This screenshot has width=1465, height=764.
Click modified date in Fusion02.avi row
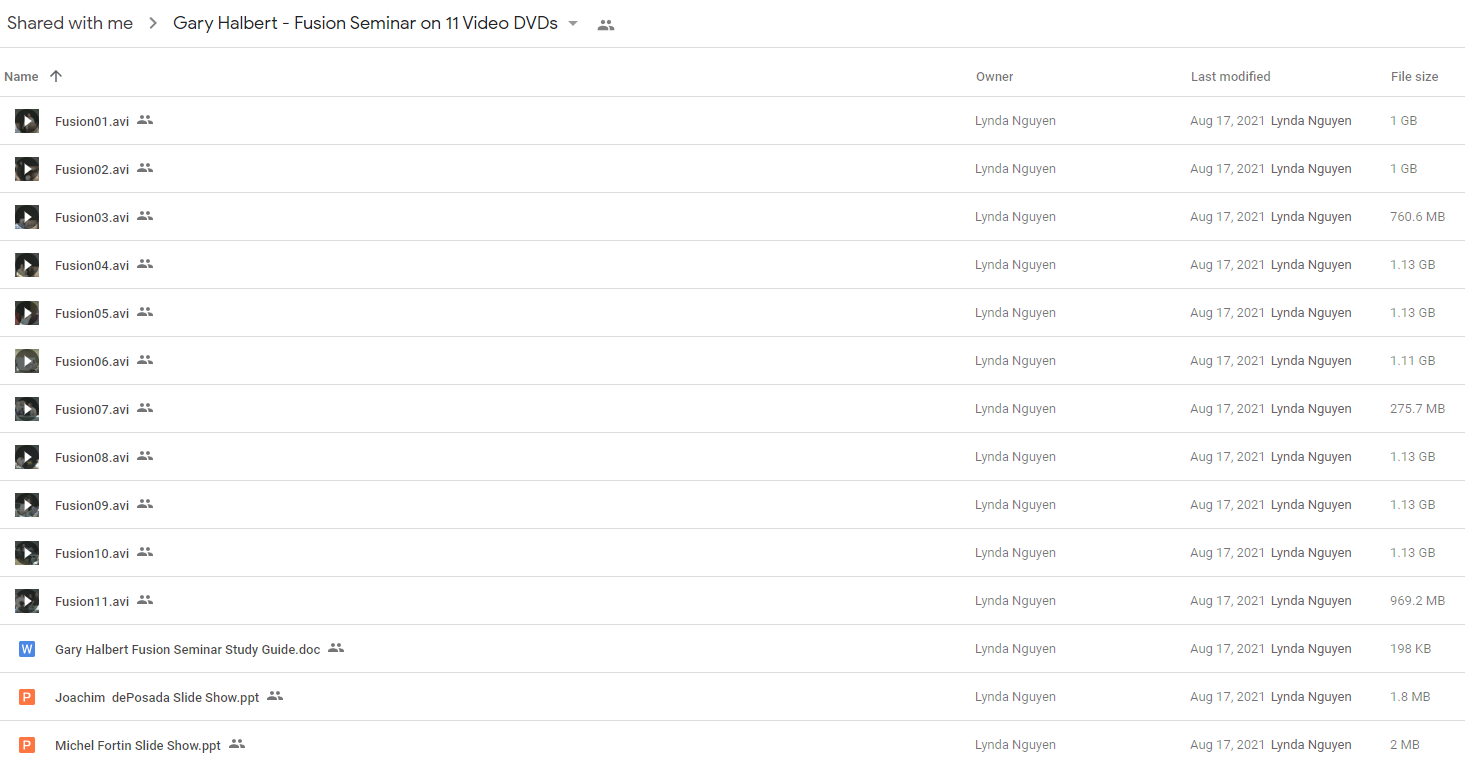tap(1227, 169)
